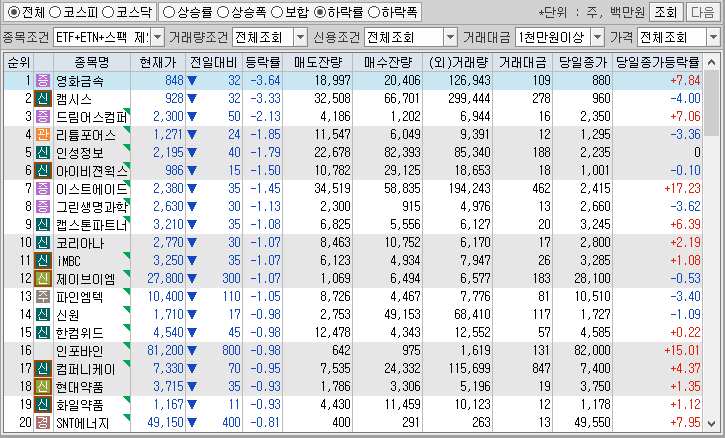Image resolution: width=725 pixels, height=438 pixels.
Task: Click the +15.01 closing change value
Action: coord(682,351)
